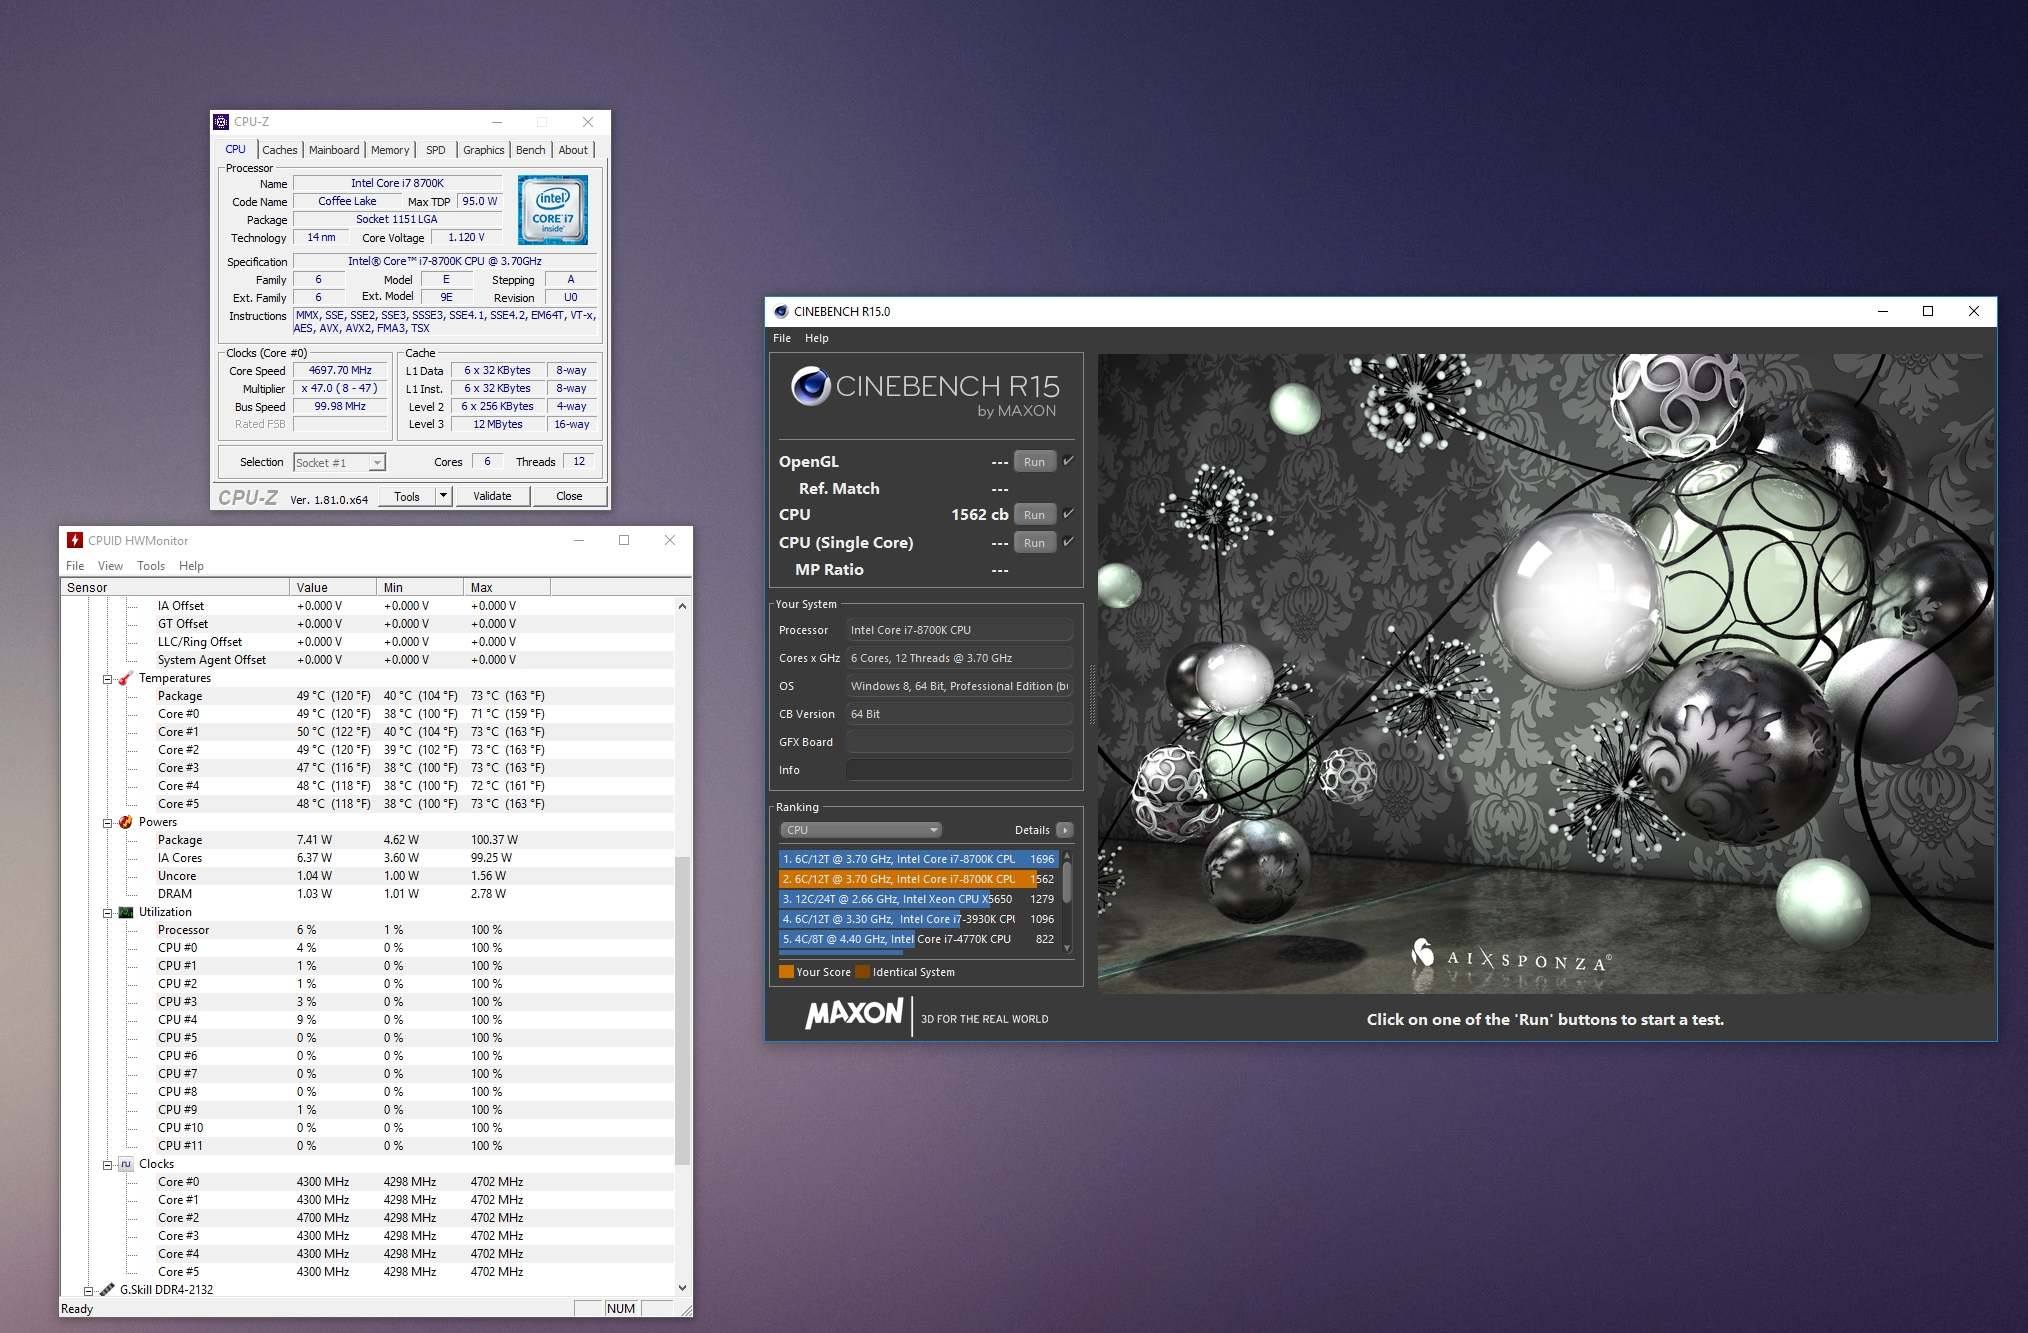The width and height of the screenshot is (2028, 1333).
Task: Open the Help menu in HWMonitor
Action: coord(191,566)
